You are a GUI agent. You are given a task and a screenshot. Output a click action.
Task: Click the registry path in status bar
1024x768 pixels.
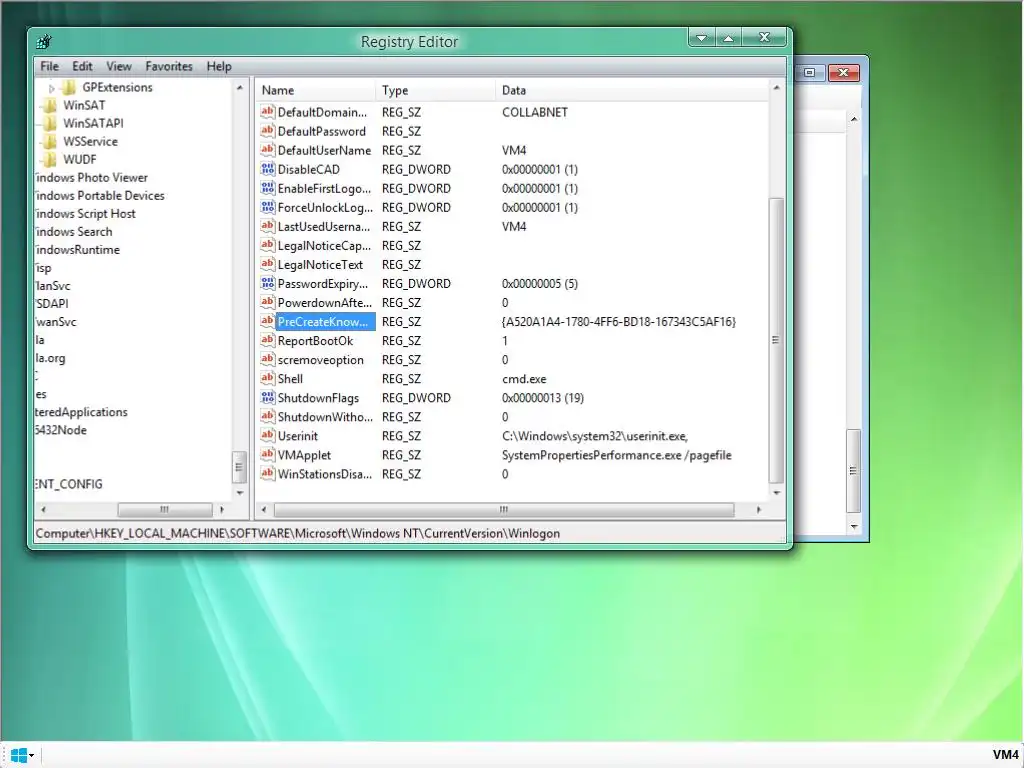coord(298,534)
